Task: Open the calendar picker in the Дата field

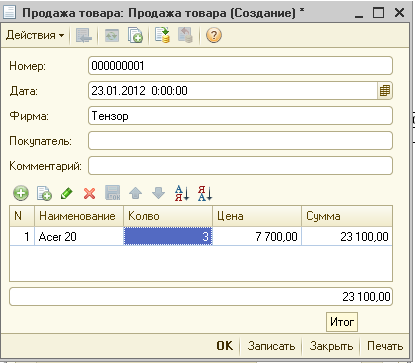Action: point(385,91)
